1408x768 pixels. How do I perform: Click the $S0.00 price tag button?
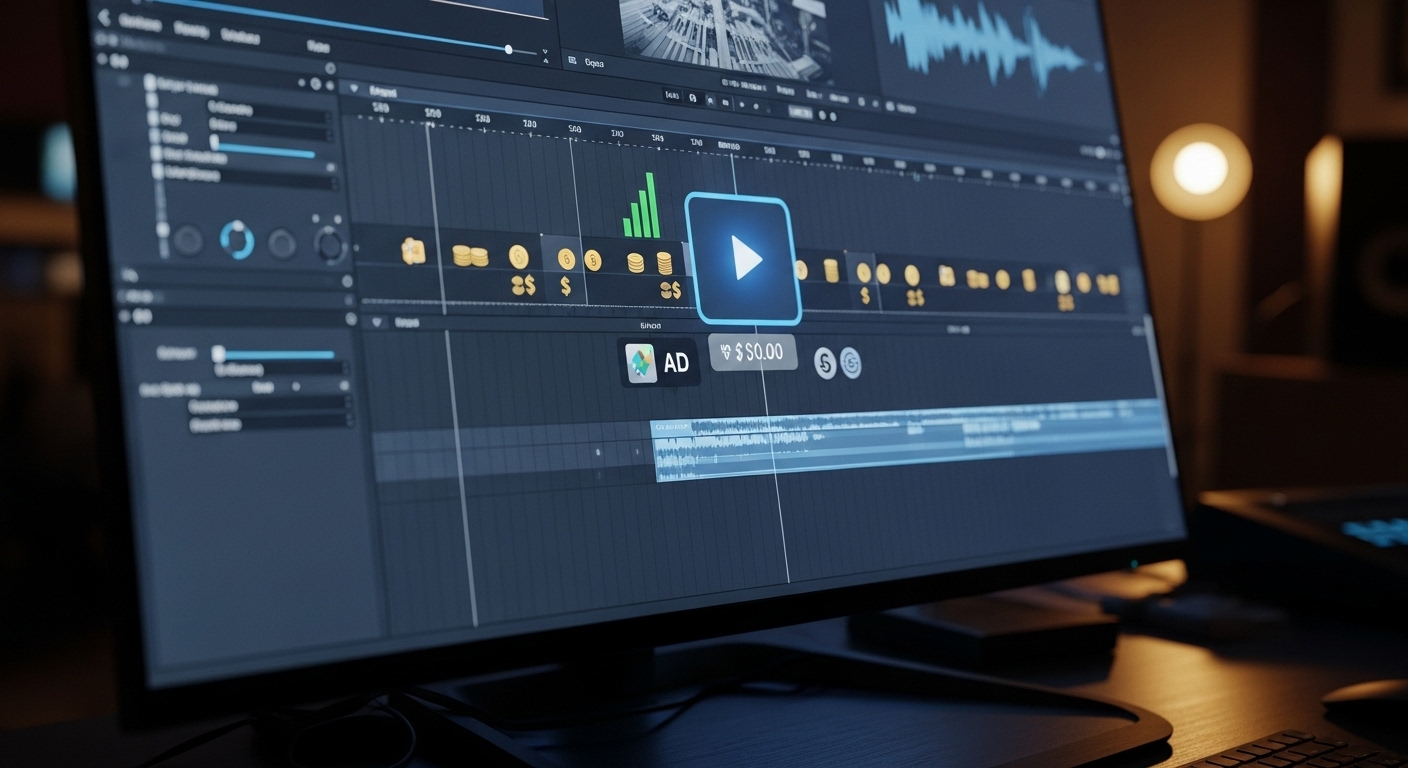tap(752, 352)
